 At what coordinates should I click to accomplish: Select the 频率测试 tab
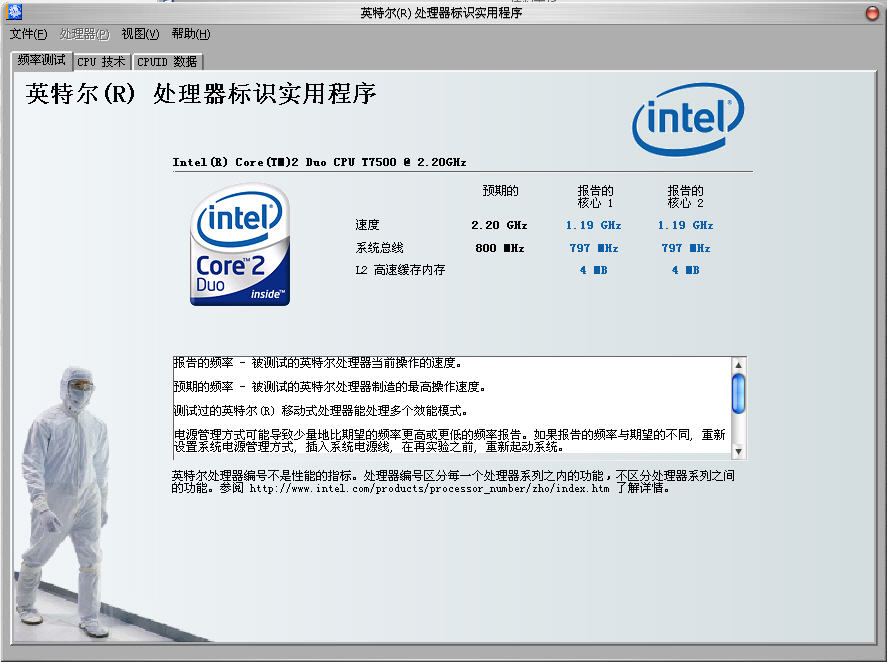(41, 61)
